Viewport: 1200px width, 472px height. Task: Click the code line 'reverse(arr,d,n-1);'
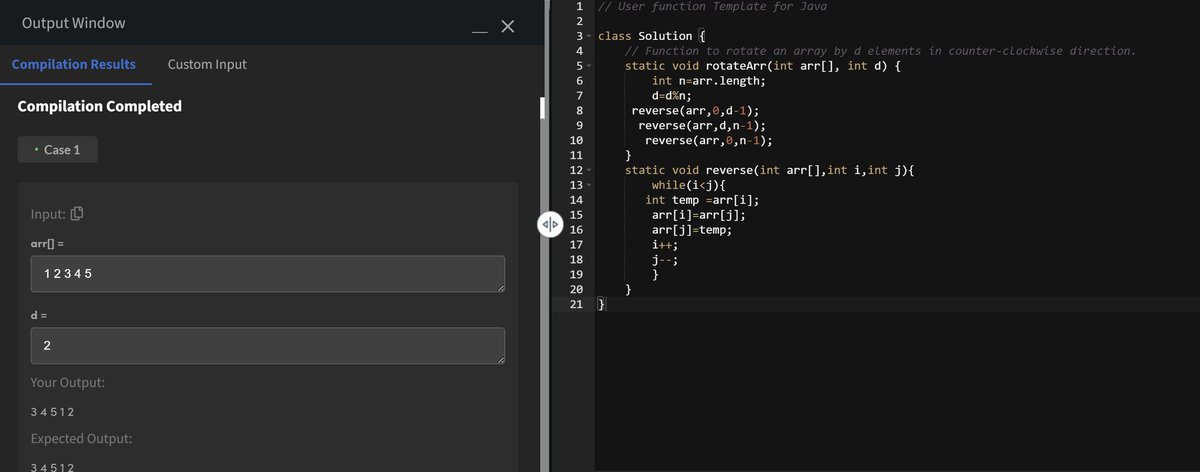point(702,125)
